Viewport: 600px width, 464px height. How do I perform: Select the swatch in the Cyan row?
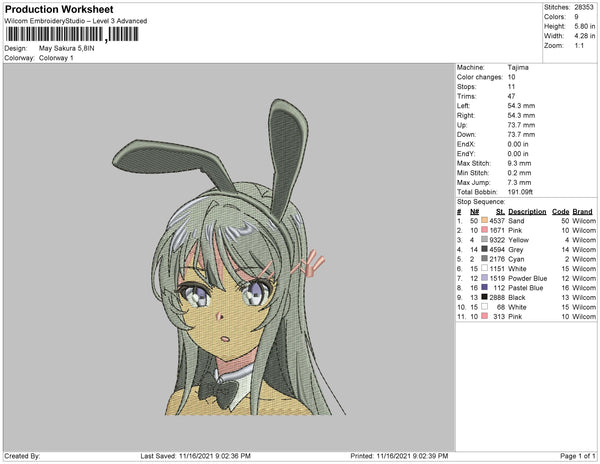pyautogui.click(x=484, y=259)
